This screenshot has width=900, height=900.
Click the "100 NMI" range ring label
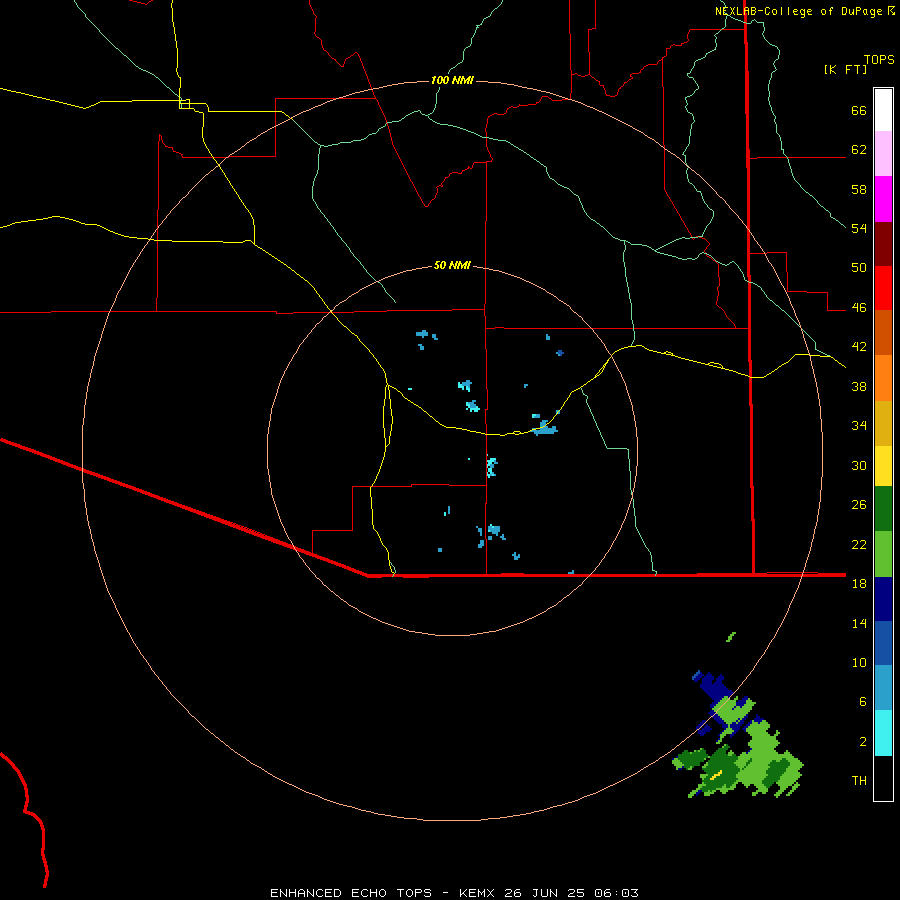(452, 80)
